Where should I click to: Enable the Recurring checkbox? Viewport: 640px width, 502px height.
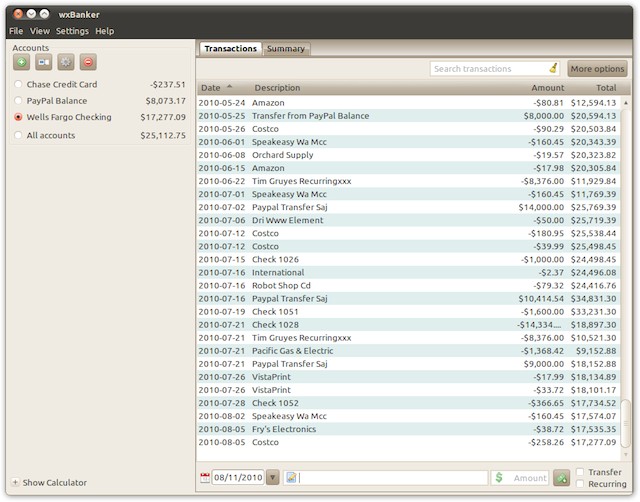(x=580, y=484)
